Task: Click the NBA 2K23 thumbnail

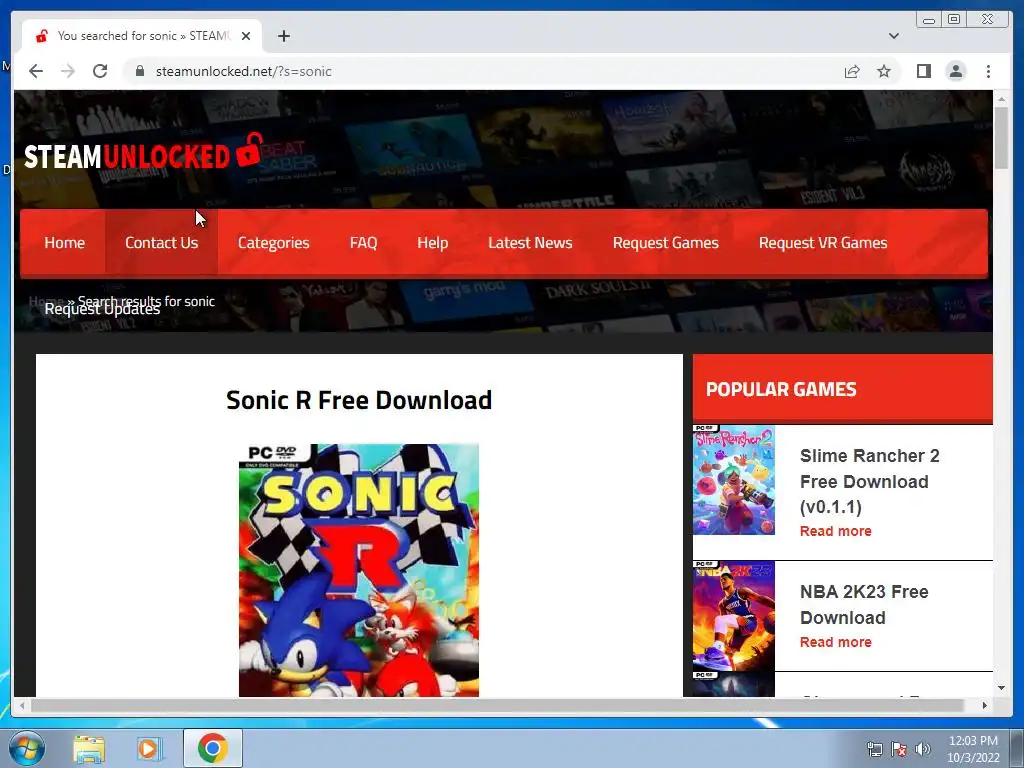Action: [x=733, y=616]
